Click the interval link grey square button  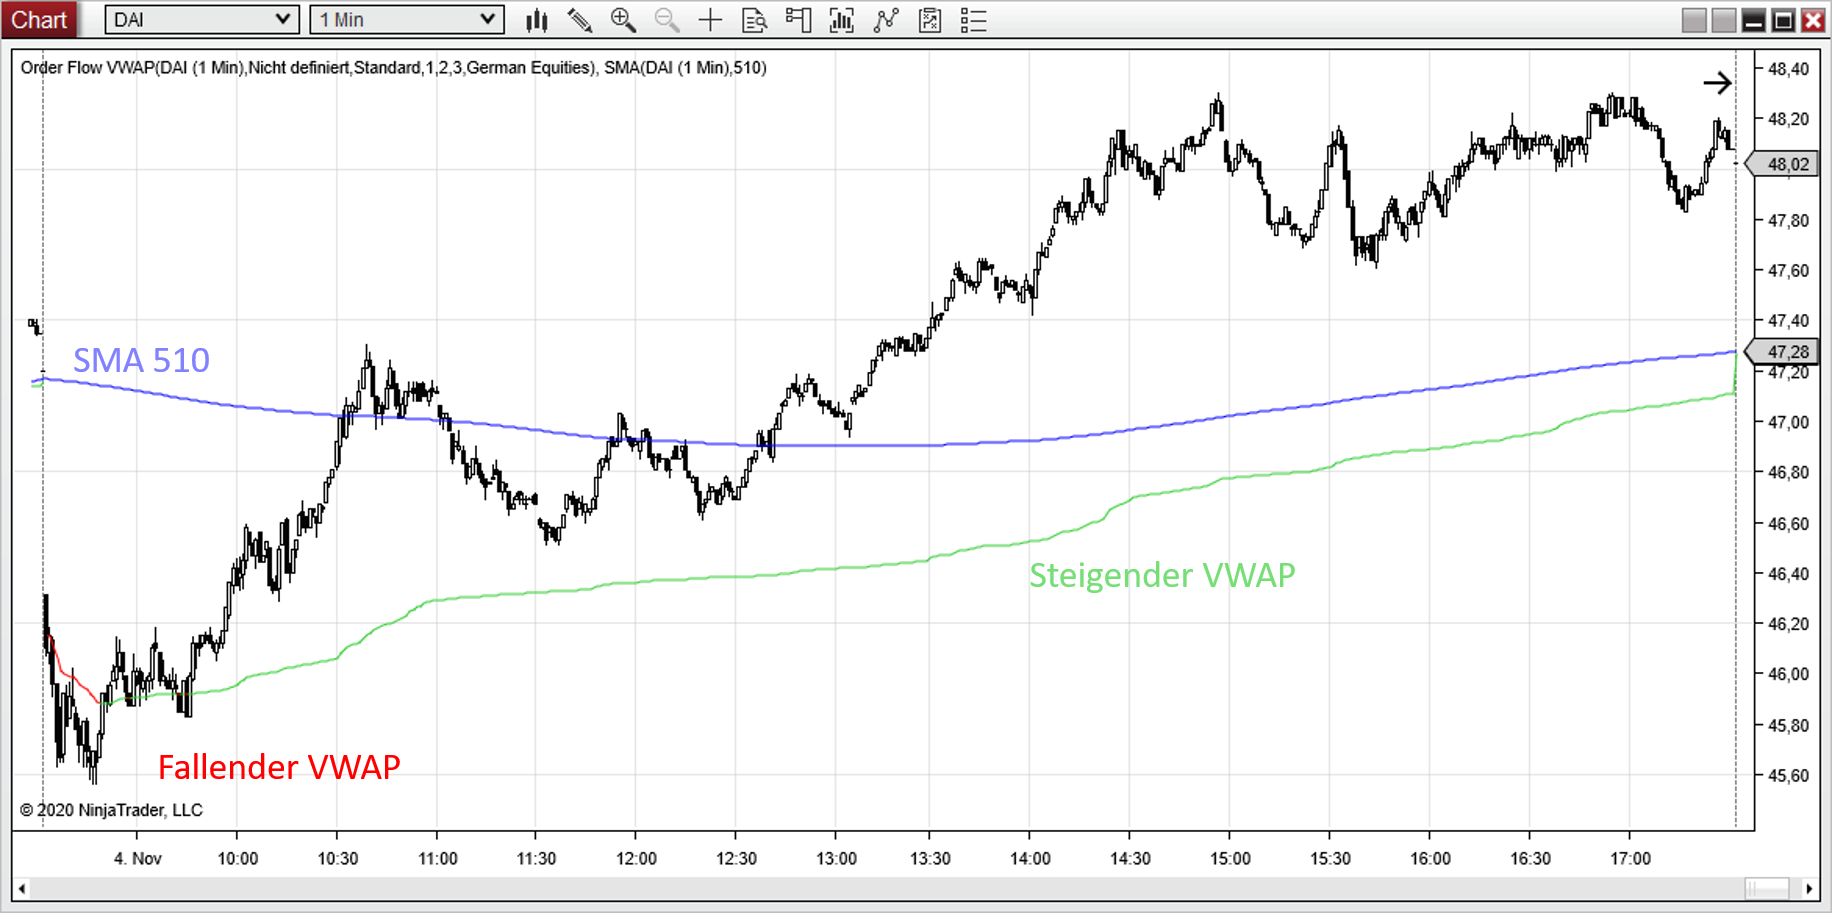[x=1724, y=20]
